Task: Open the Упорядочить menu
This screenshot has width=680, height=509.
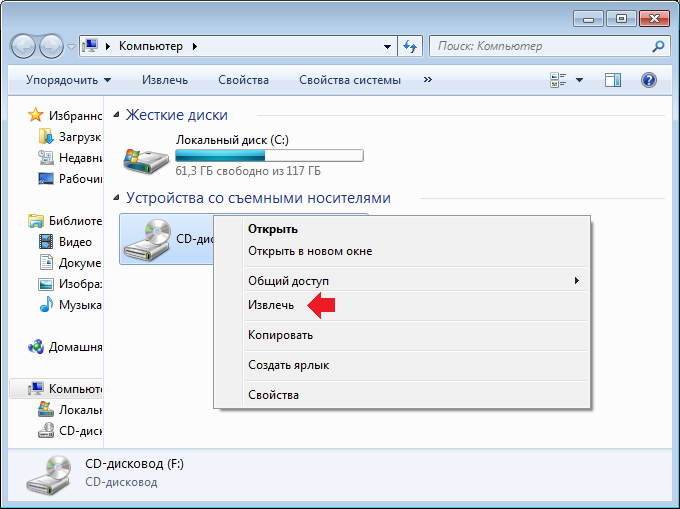Action: point(68,80)
